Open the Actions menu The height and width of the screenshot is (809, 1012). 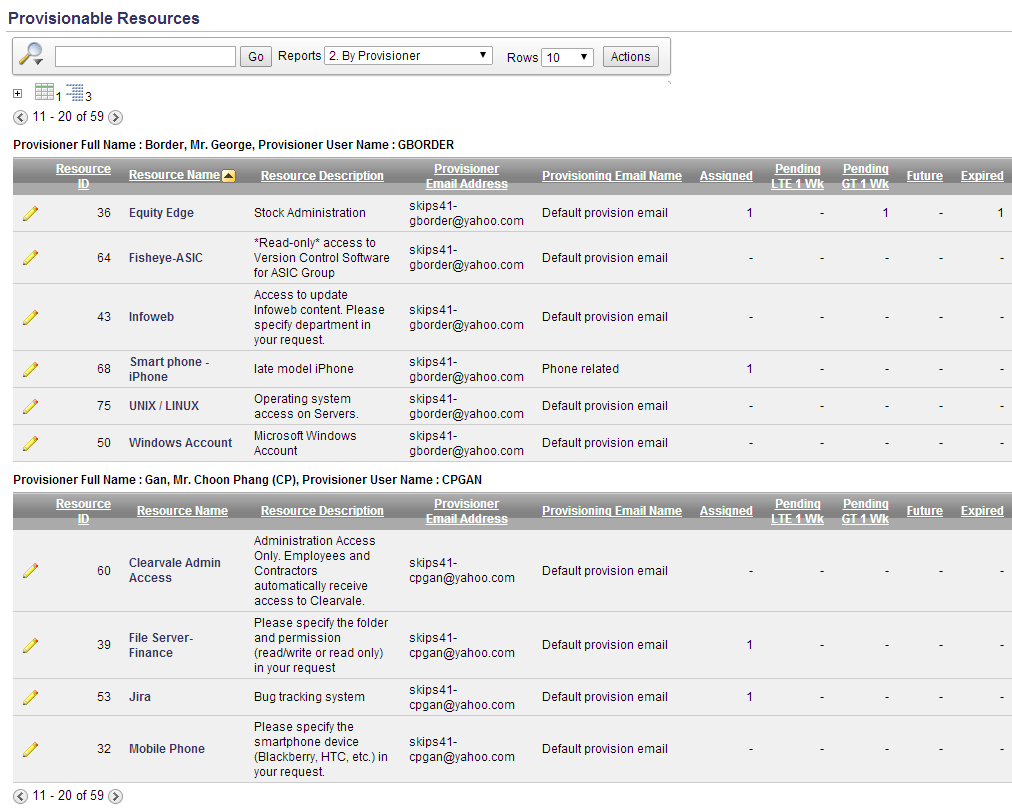[x=630, y=56]
